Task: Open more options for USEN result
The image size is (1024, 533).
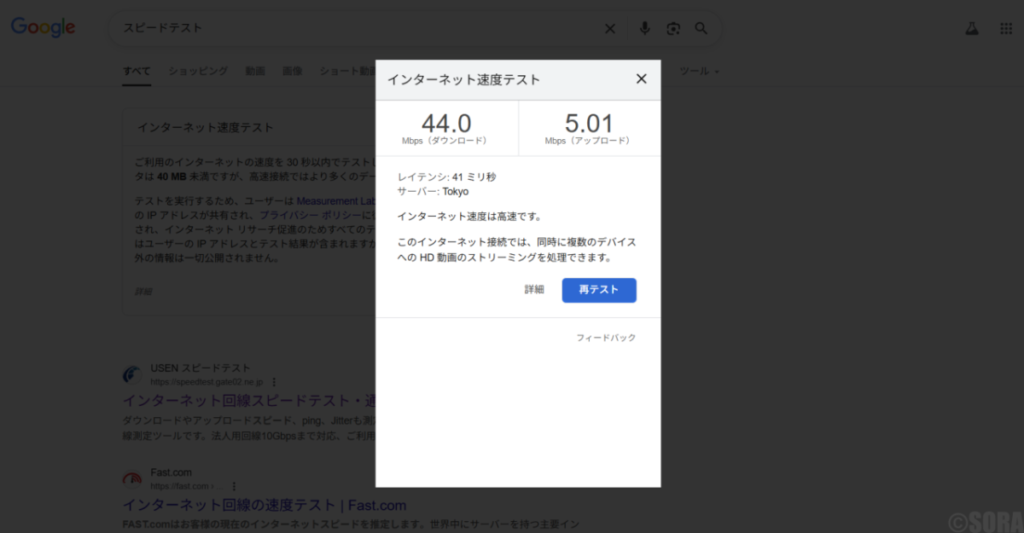Action: click(274, 382)
